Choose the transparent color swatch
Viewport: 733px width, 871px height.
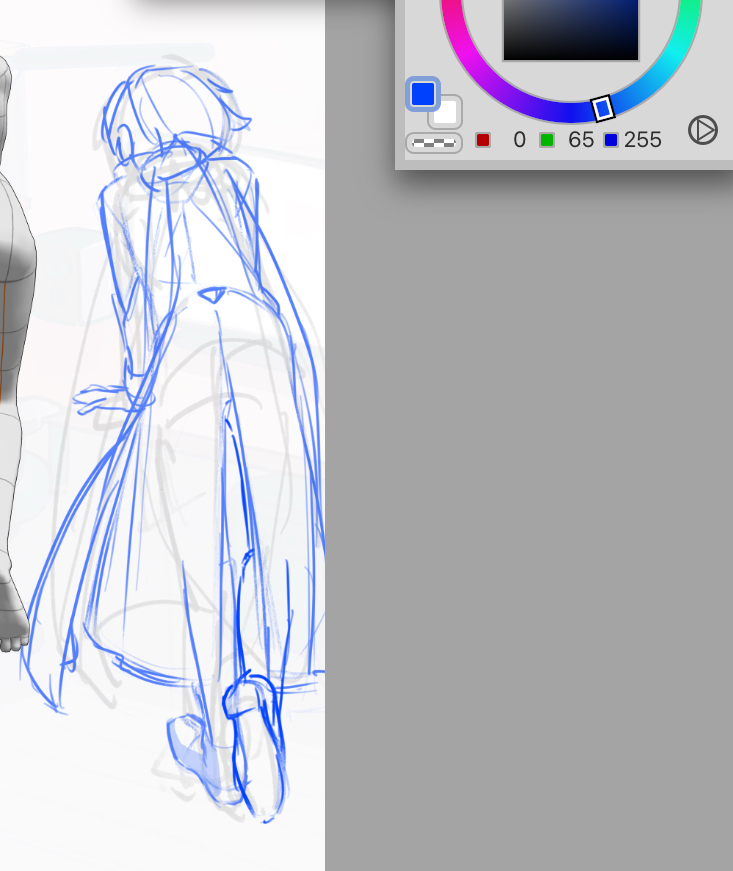(x=433, y=143)
